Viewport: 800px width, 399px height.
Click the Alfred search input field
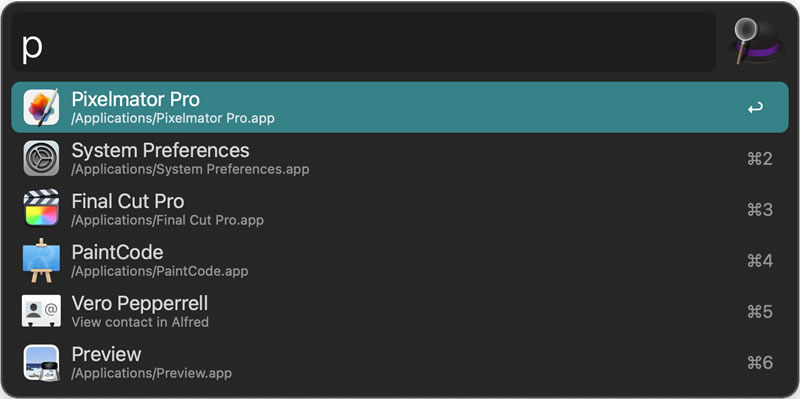coord(363,42)
